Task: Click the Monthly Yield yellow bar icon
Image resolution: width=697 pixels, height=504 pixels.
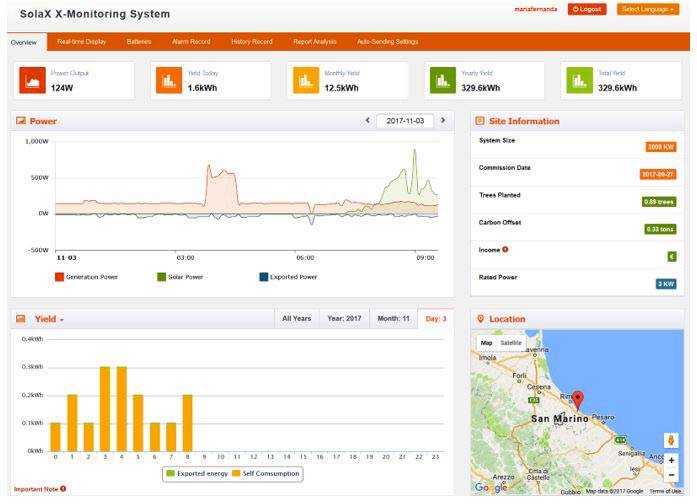Action: 306,80
